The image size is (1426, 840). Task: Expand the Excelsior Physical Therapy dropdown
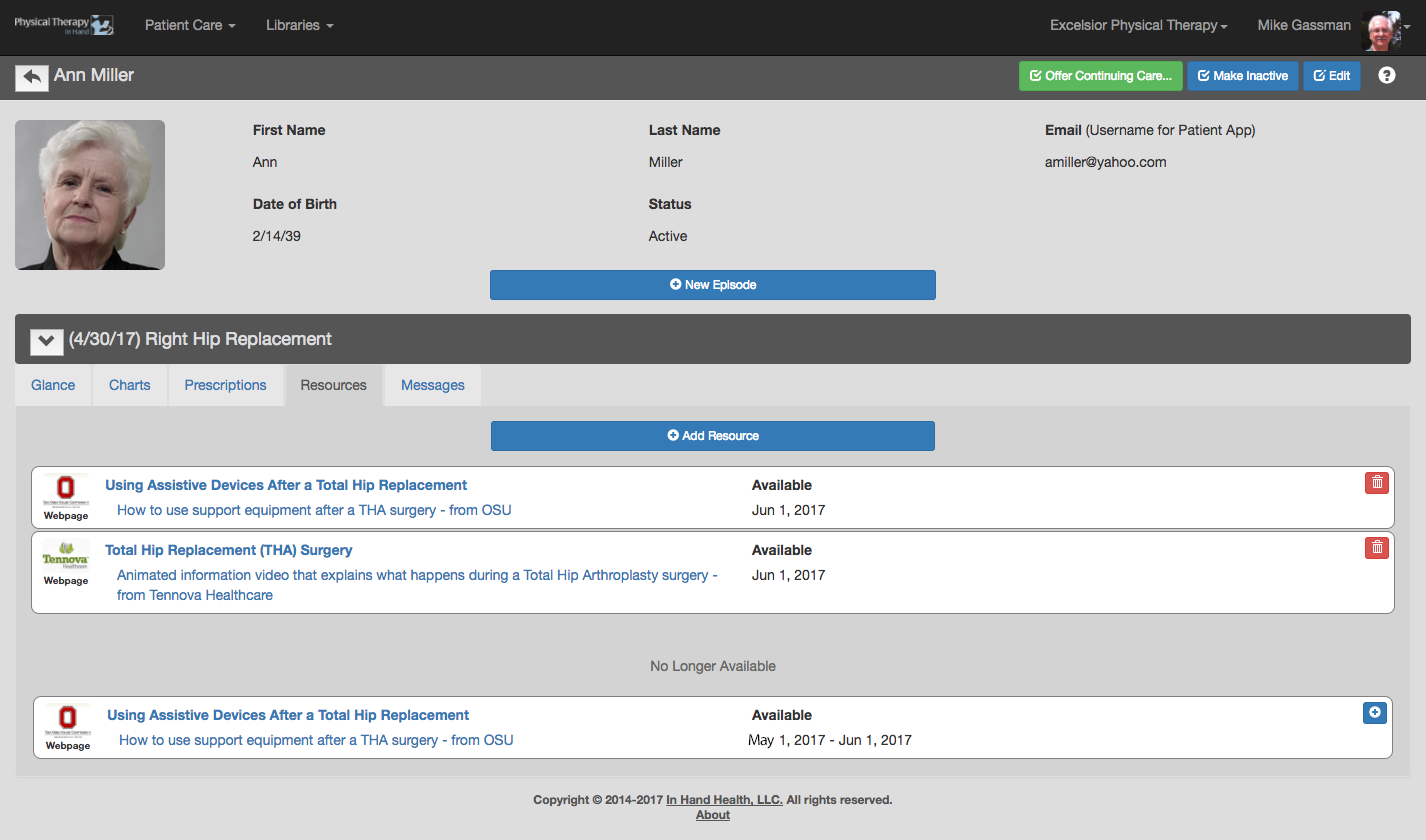click(1138, 26)
